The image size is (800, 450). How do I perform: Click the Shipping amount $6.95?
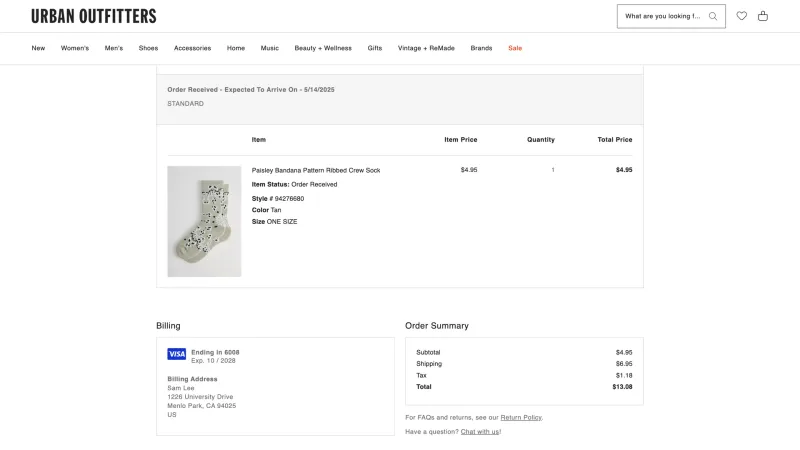click(624, 364)
